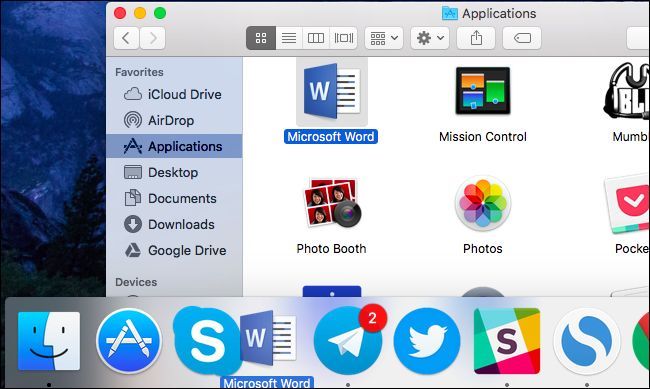
Task: Go back in Finder history
Action: pos(126,38)
